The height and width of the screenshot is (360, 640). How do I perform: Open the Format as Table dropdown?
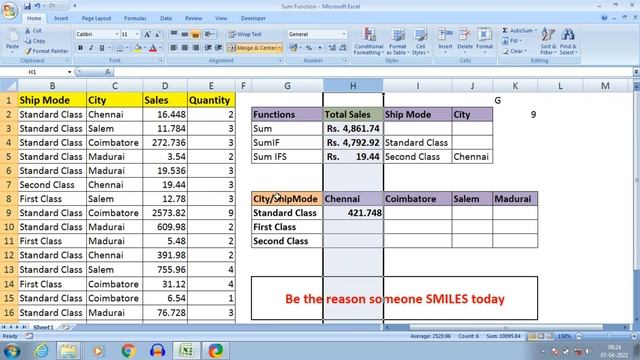[397, 41]
